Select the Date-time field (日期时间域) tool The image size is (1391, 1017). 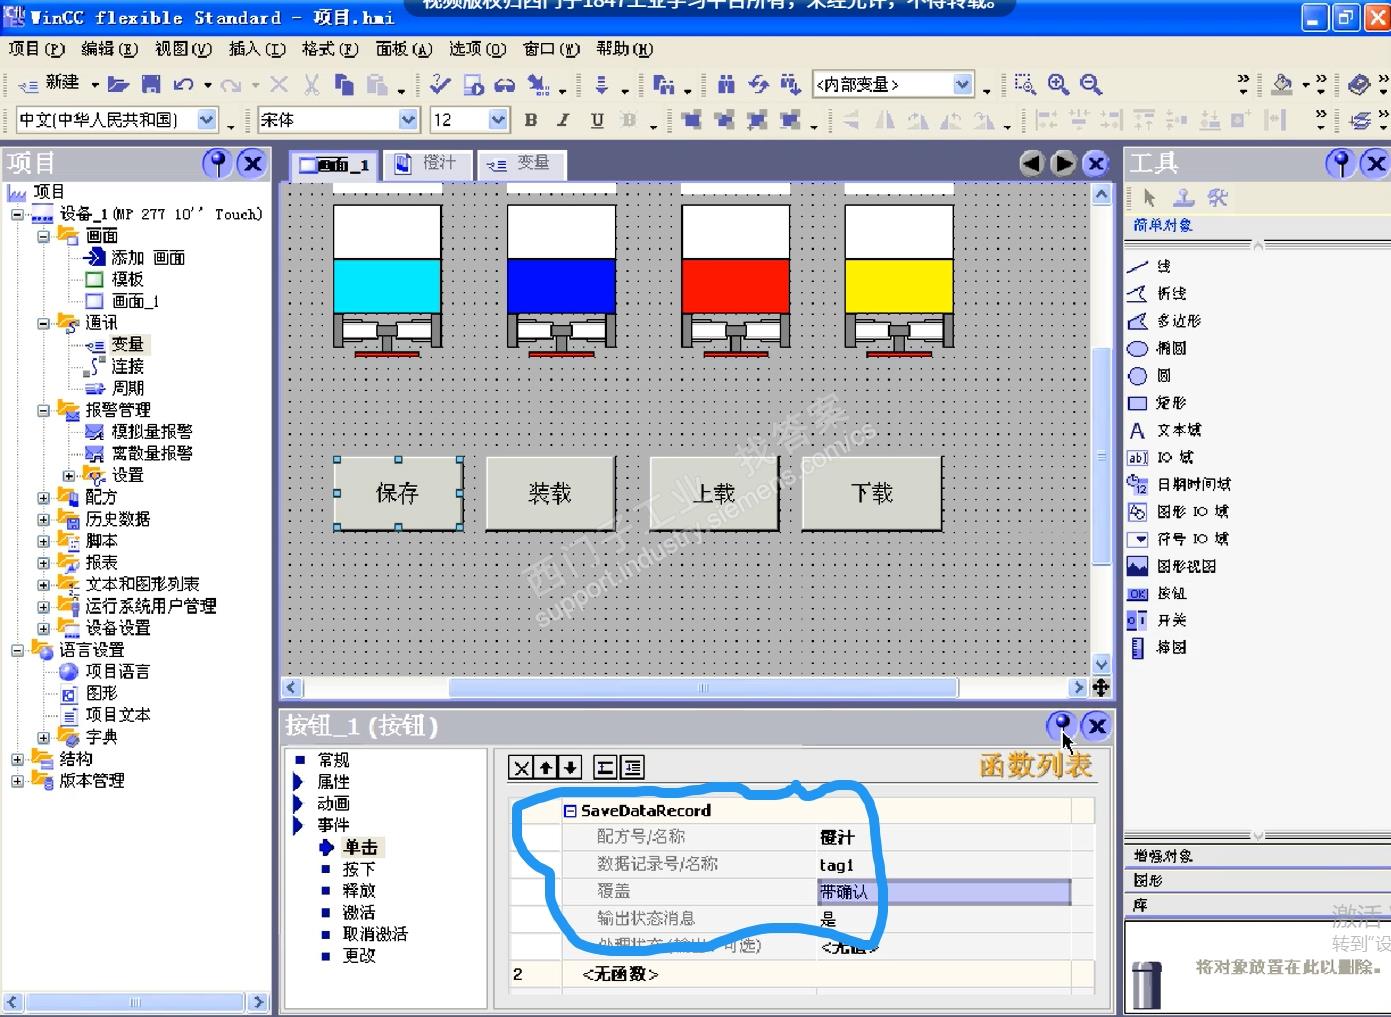point(1179,484)
